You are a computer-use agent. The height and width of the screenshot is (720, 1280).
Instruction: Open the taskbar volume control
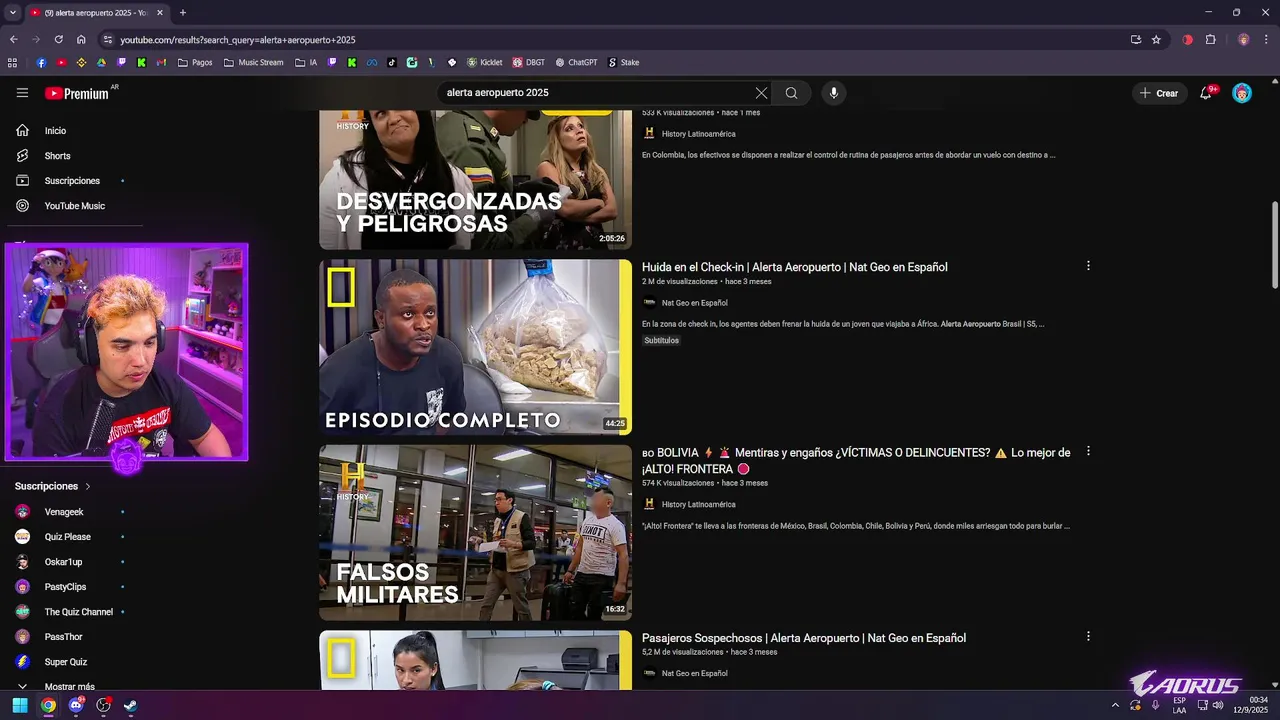tap(1217, 705)
